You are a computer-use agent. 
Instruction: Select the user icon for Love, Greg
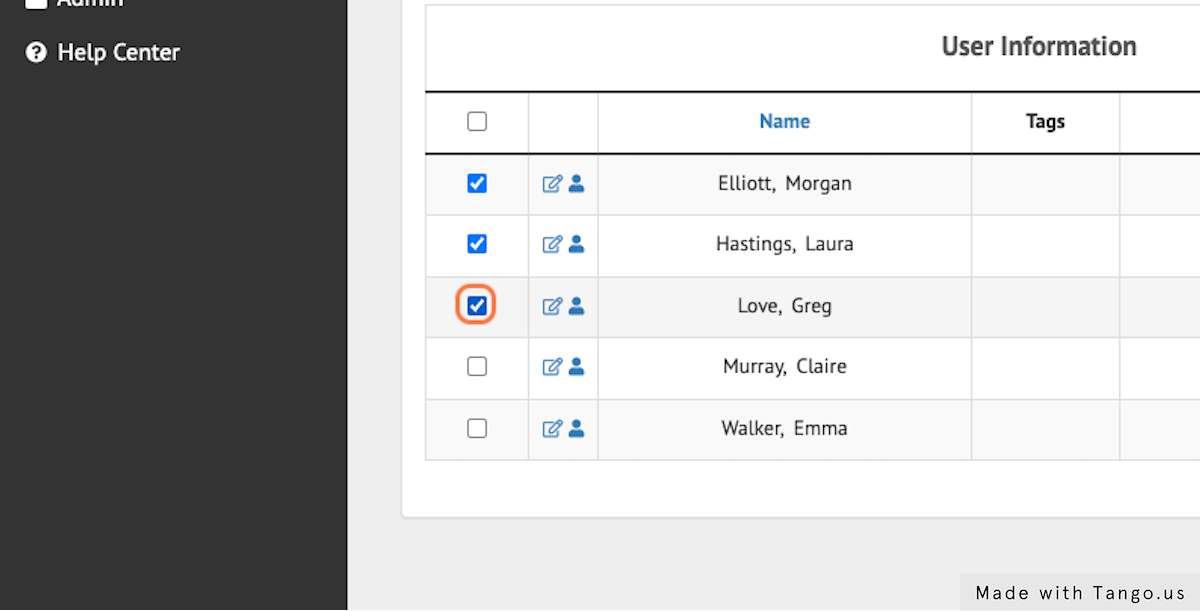576,307
